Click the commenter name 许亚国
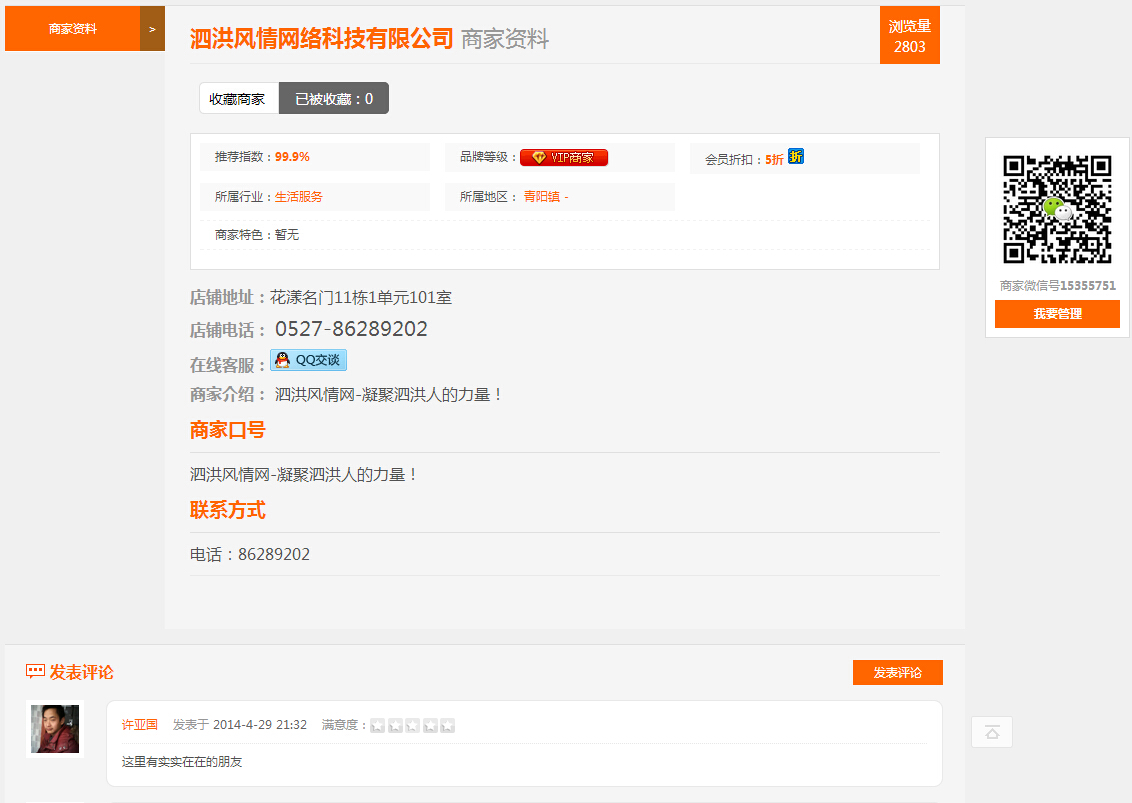This screenshot has height=803, width=1132. (139, 725)
